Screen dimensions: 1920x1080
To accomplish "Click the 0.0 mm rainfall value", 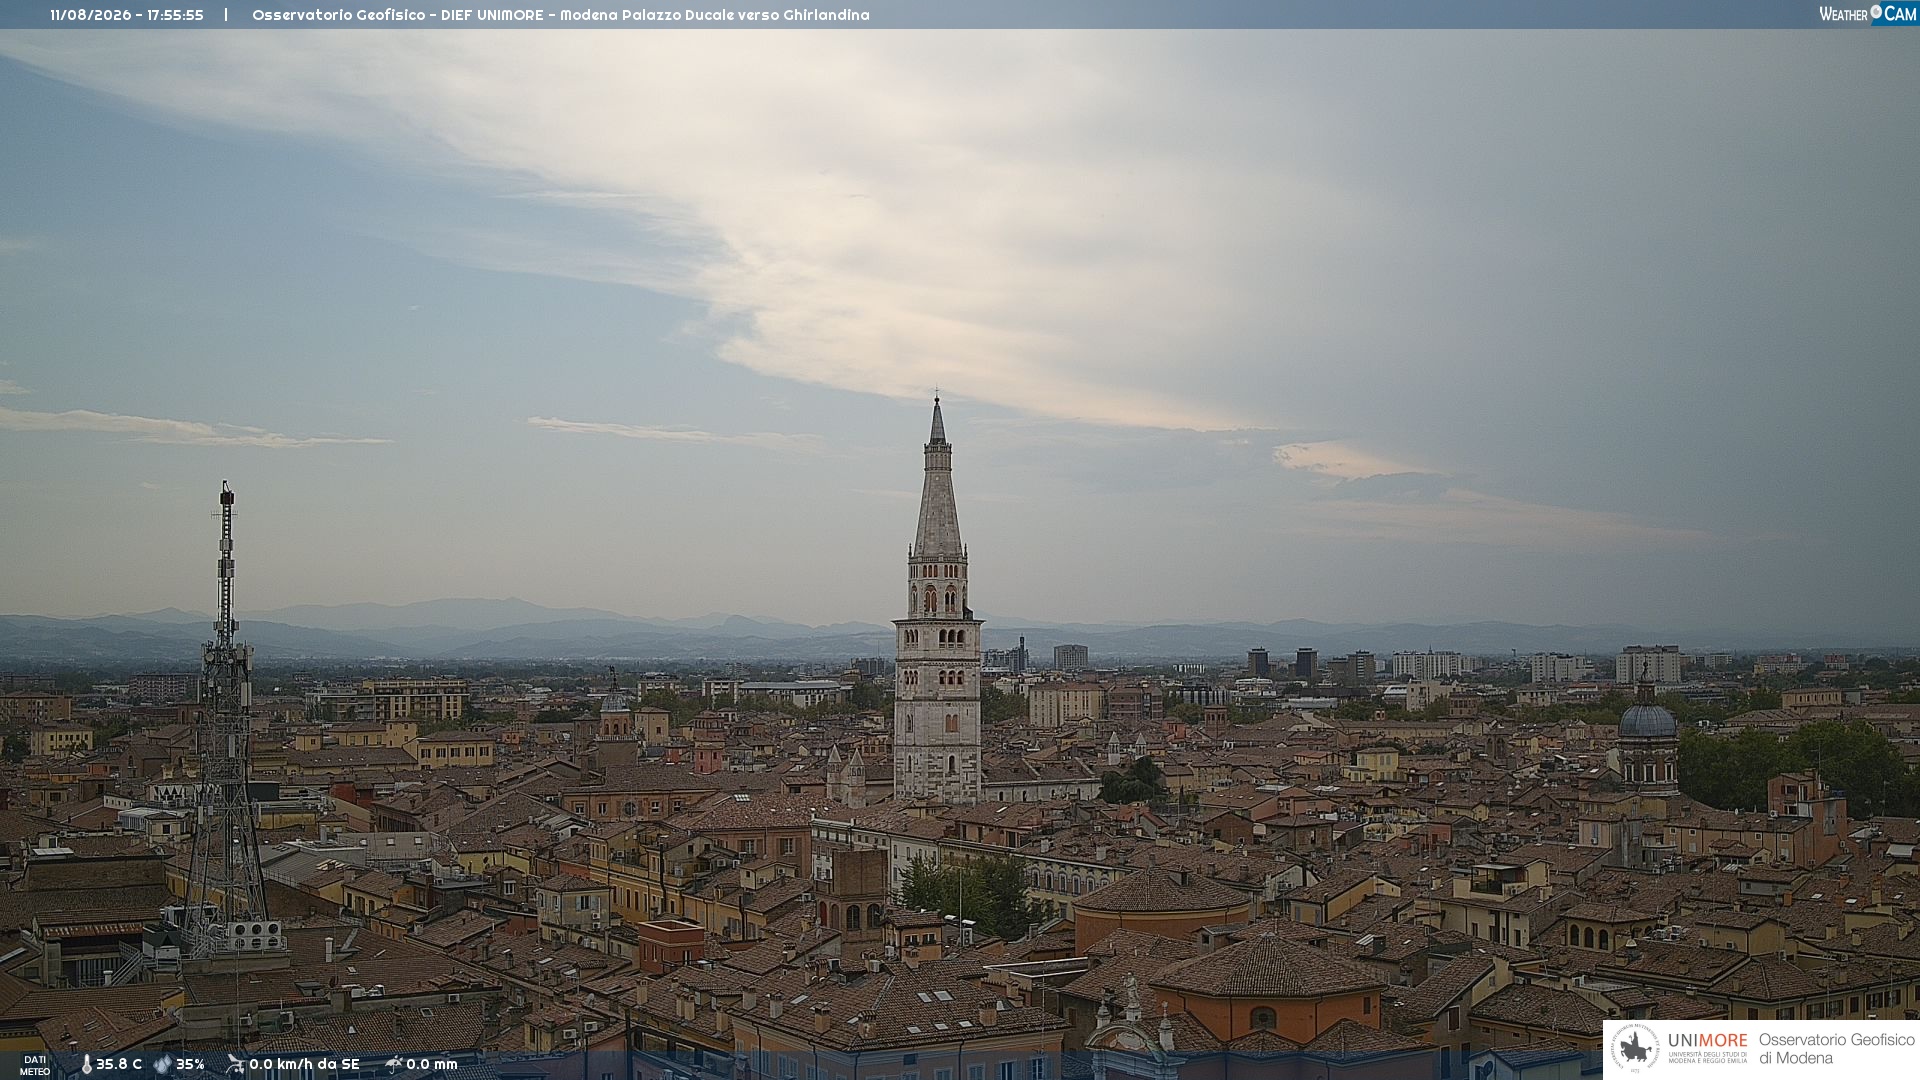I will click(432, 1064).
